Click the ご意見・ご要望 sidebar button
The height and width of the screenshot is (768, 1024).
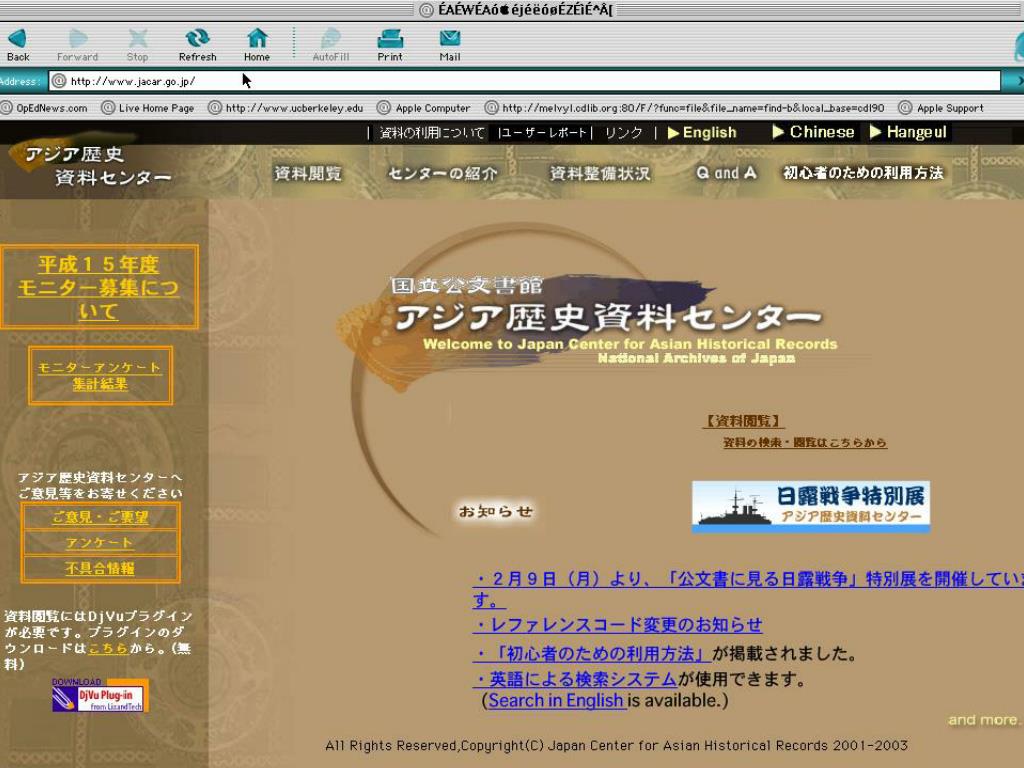(x=100, y=517)
